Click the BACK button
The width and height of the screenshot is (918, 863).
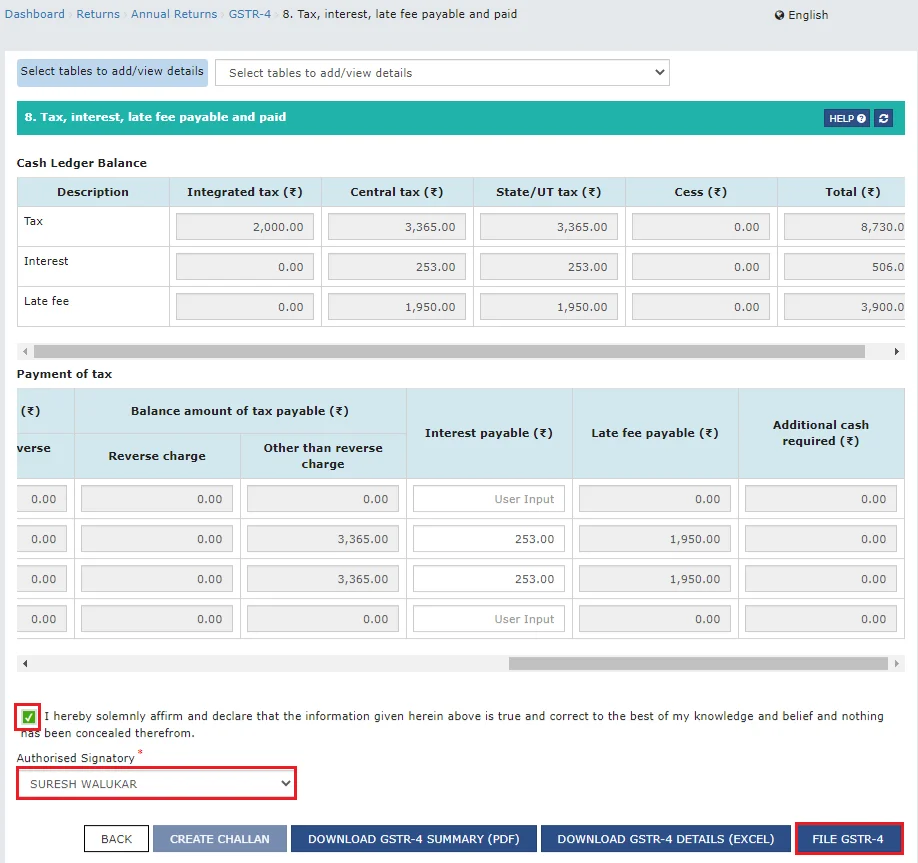116,839
